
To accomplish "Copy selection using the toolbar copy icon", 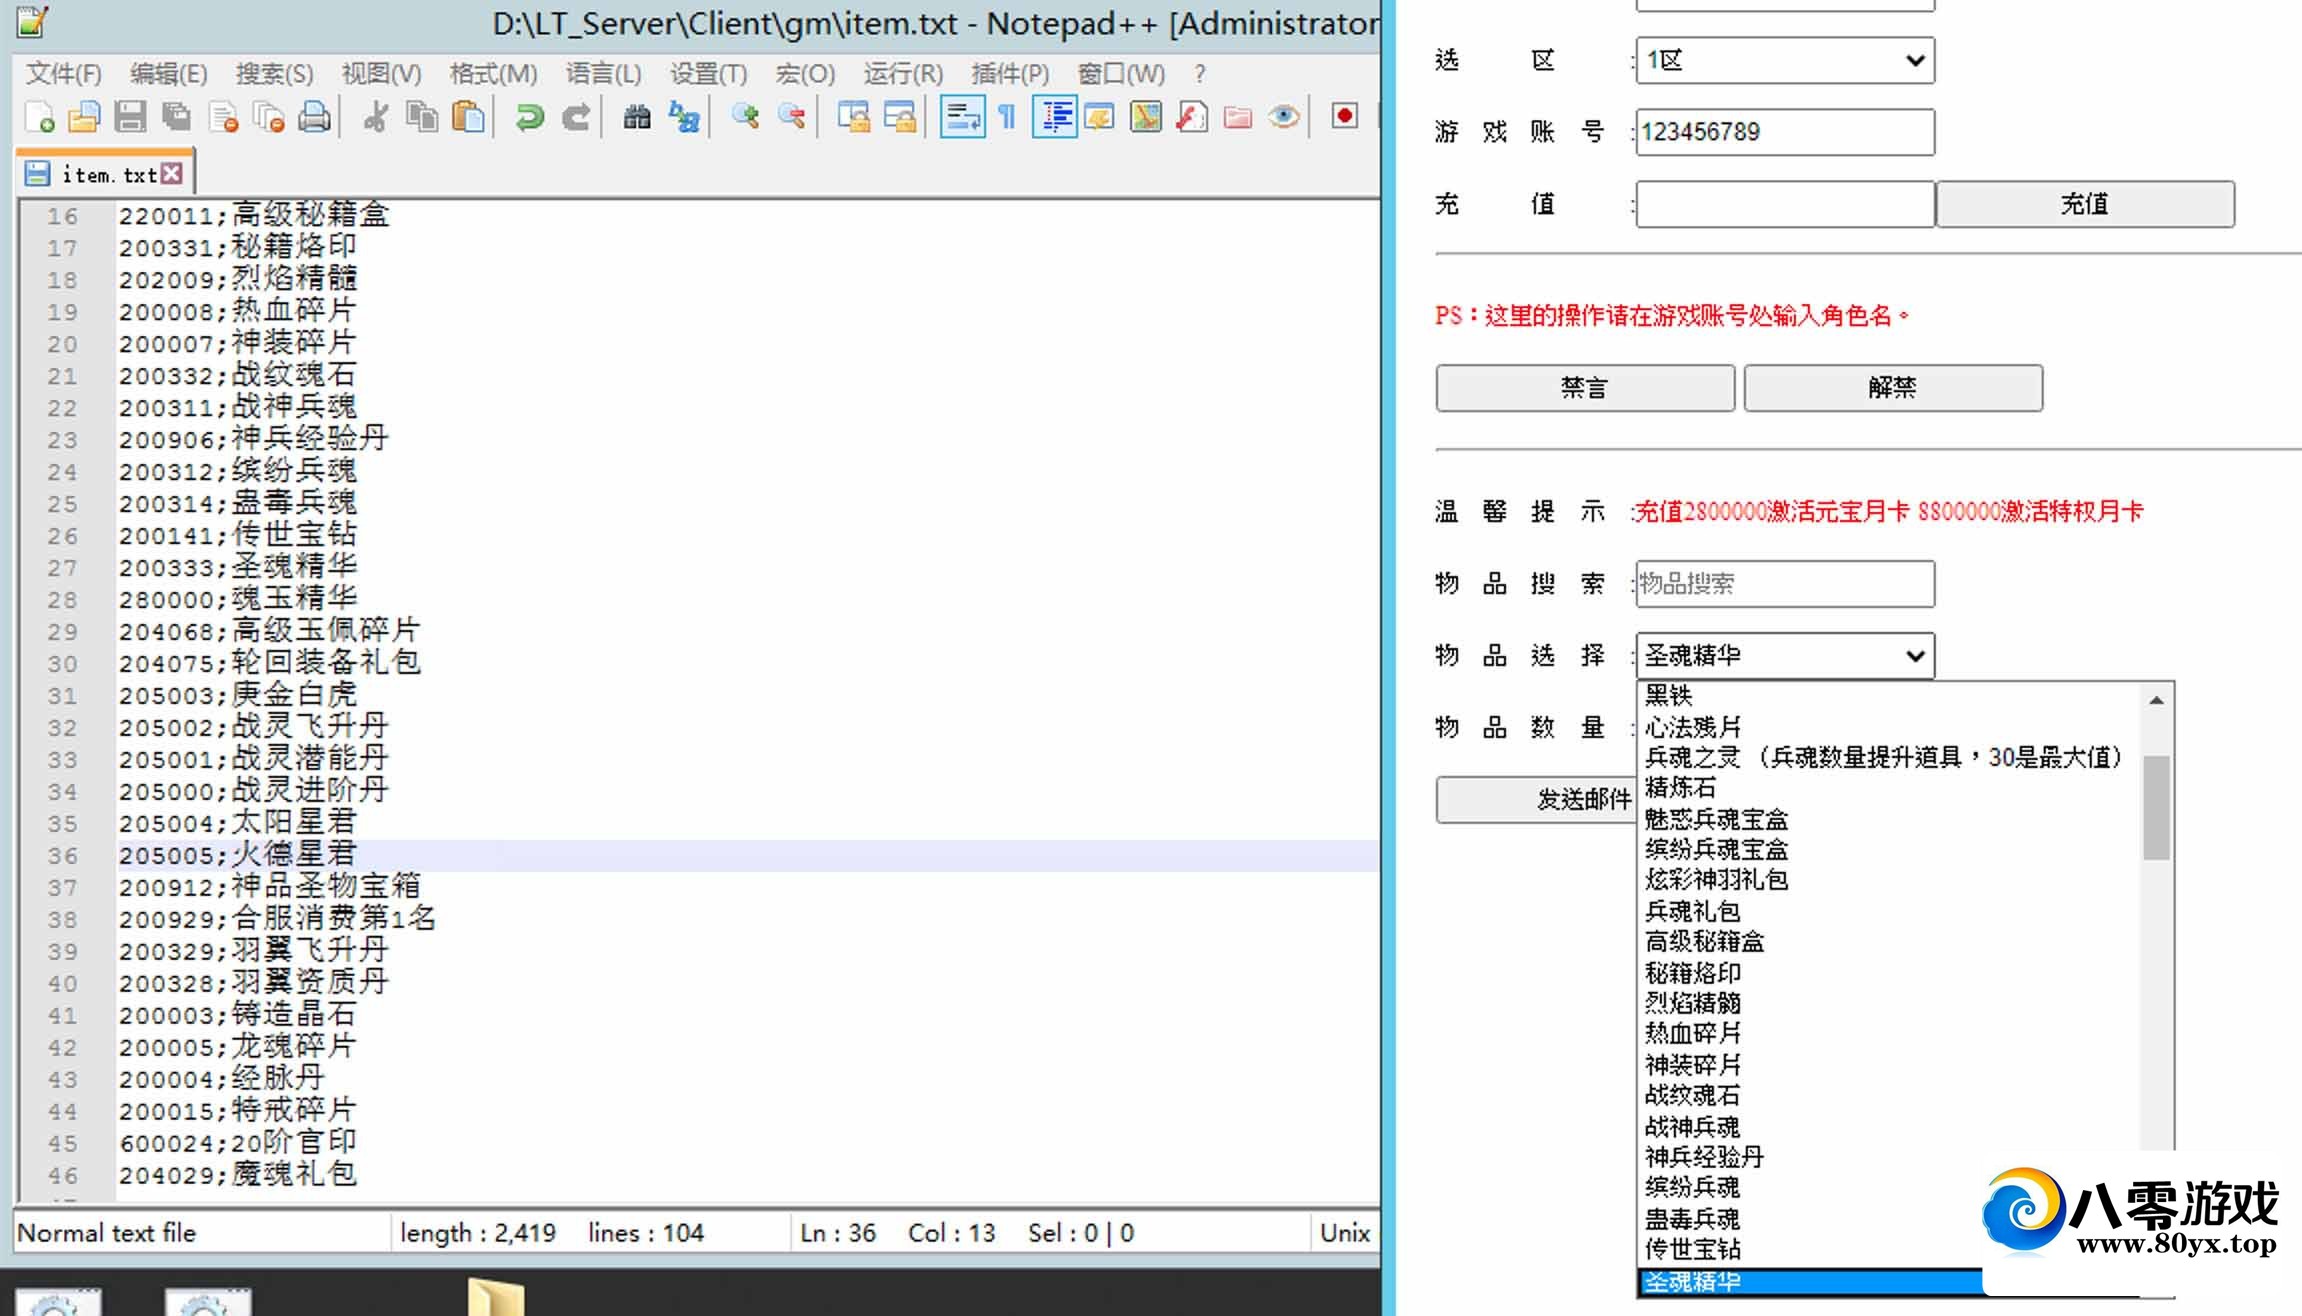I will [x=422, y=117].
